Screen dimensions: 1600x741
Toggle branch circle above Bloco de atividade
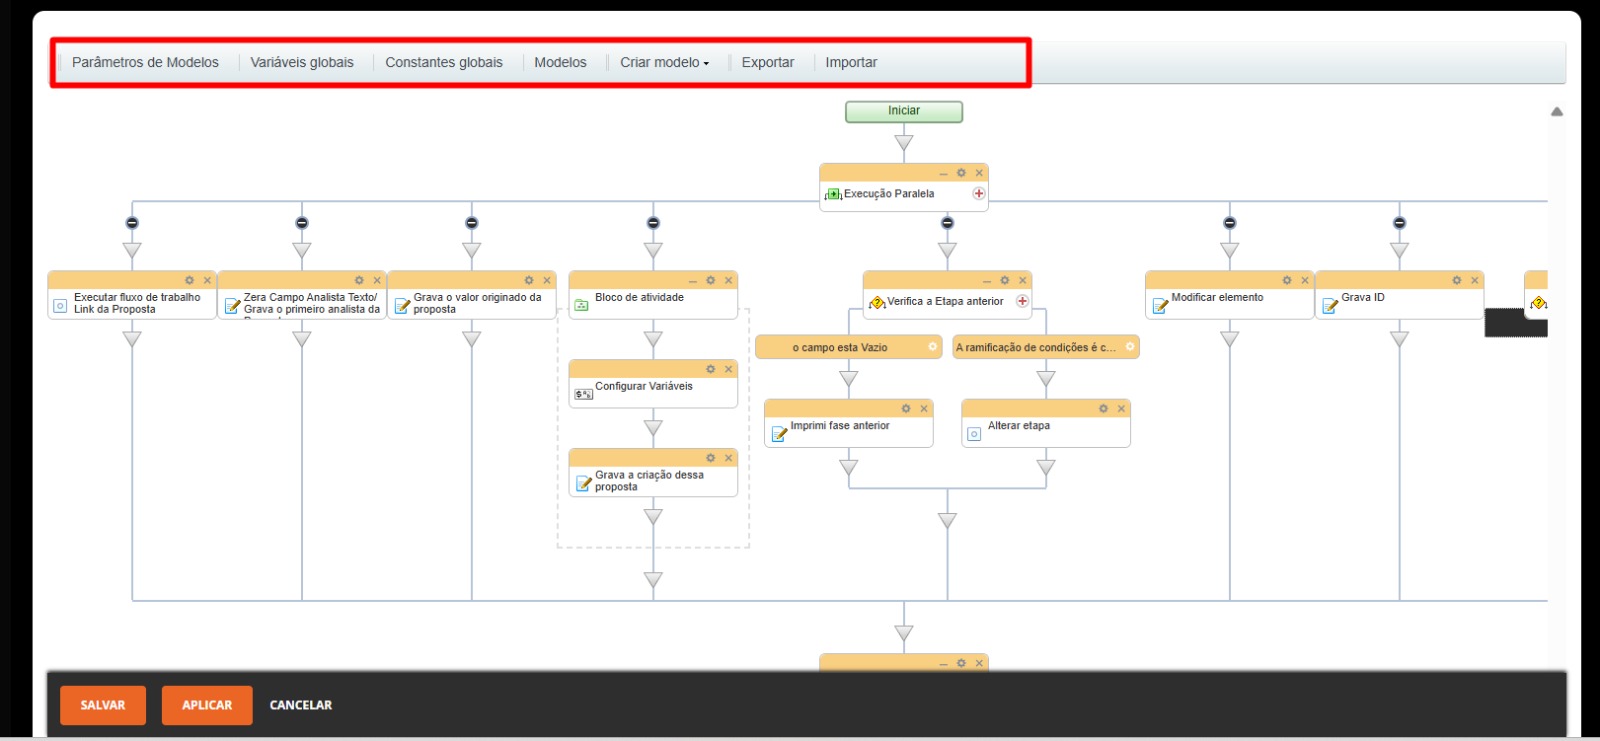tap(653, 223)
